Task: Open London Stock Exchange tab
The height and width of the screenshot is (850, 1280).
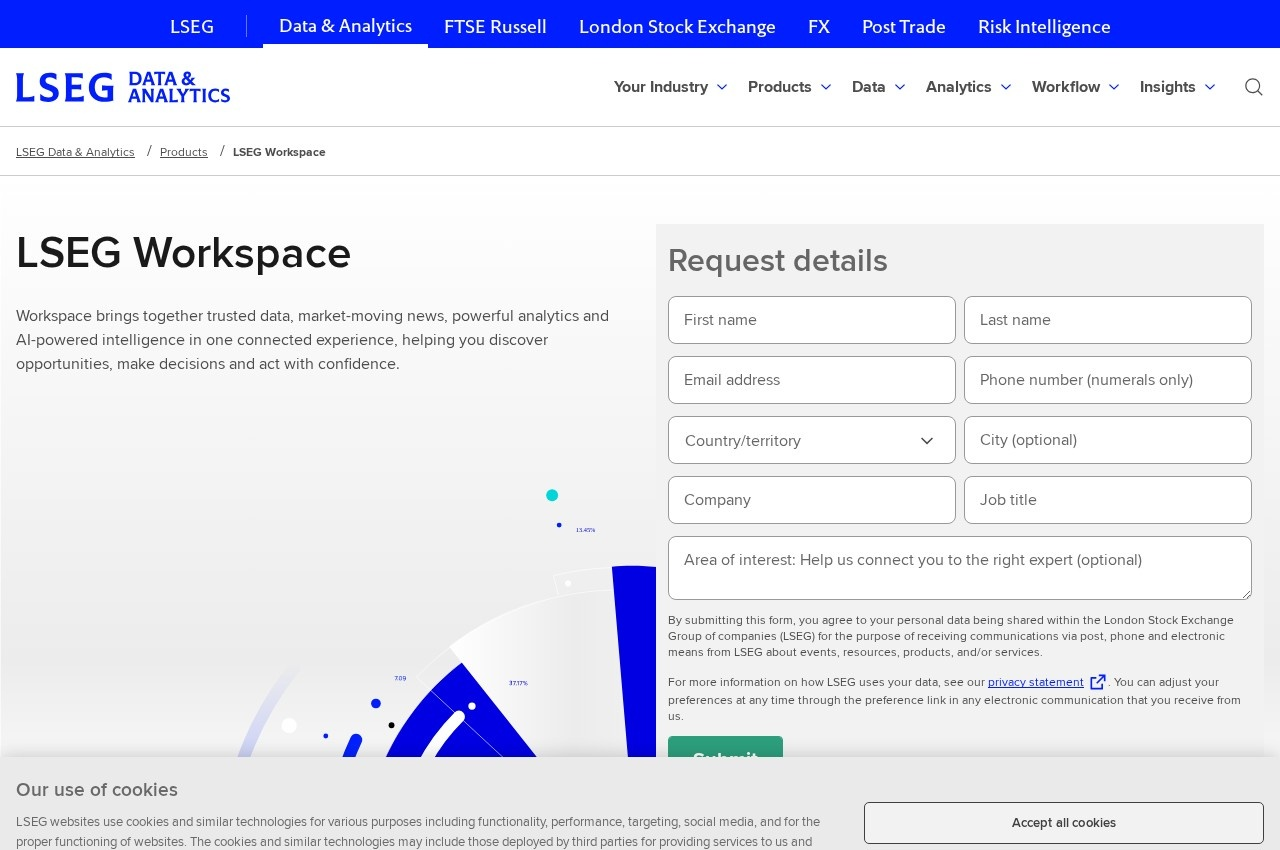Action: [x=677, y=26]
